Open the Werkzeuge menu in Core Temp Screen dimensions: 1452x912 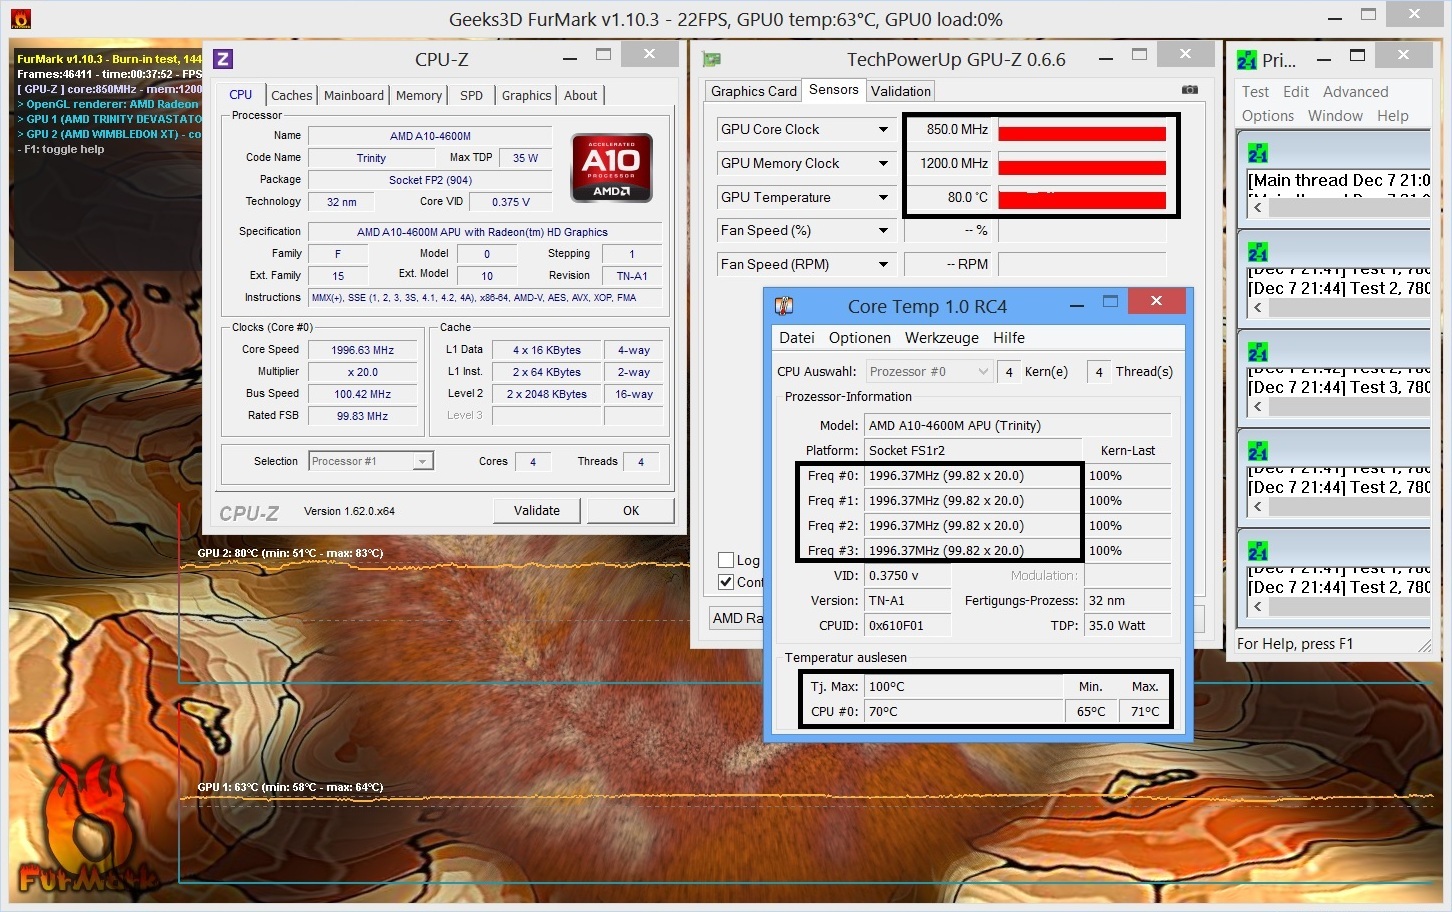click(942, 338)
